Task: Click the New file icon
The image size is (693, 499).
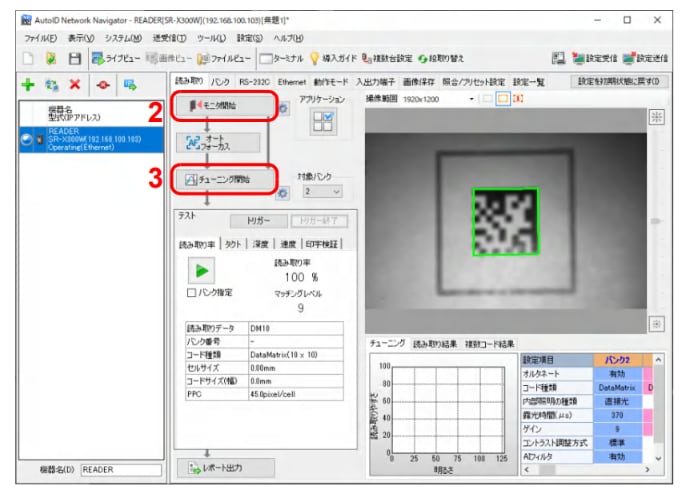Action: pos(28,58)
